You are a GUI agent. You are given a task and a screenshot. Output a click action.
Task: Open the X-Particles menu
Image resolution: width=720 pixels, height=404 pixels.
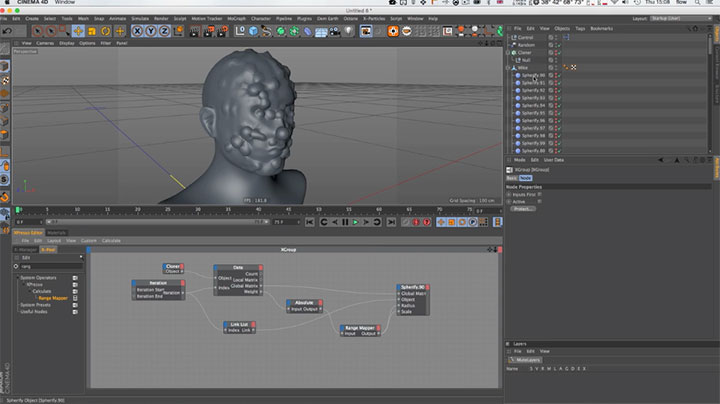pyautogui.click(x=374, y=19)
